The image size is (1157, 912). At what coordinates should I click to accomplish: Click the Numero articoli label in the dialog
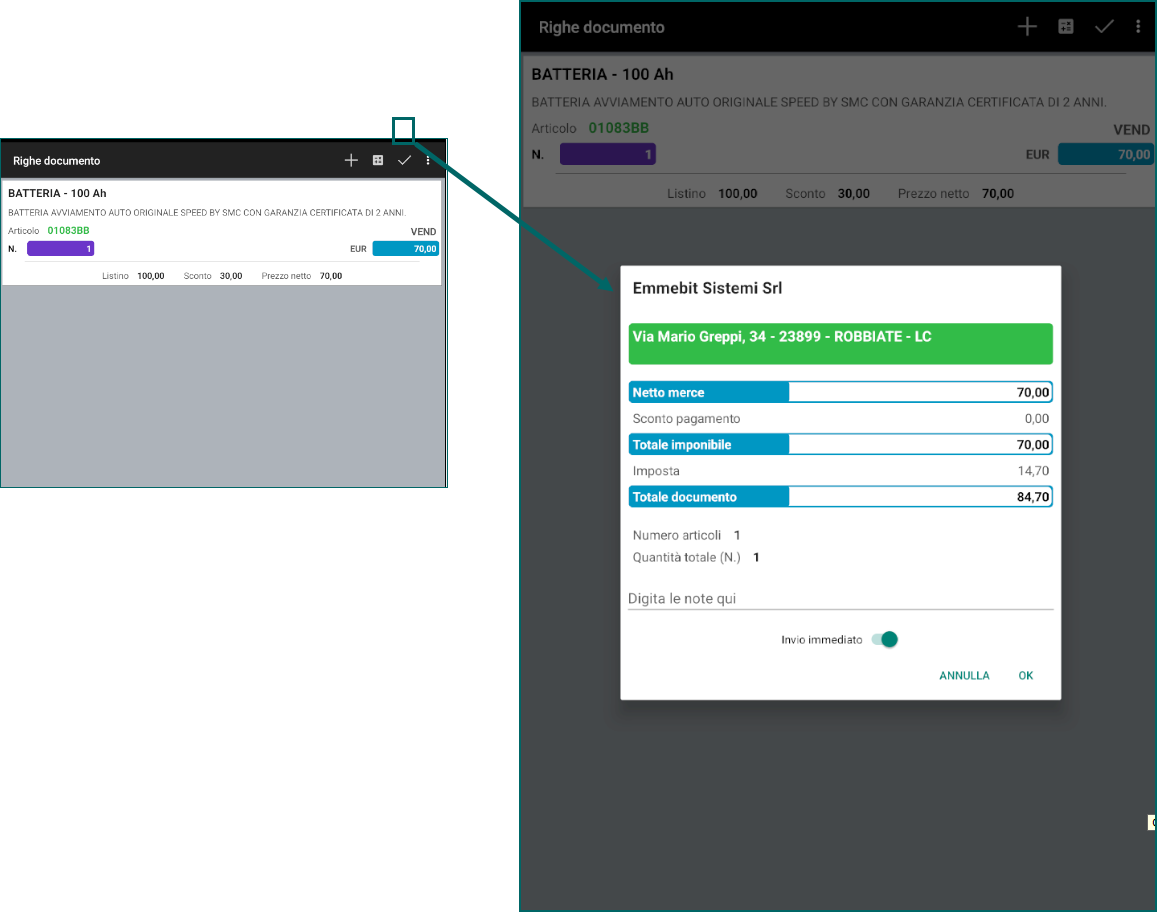[x=677, y=535]
